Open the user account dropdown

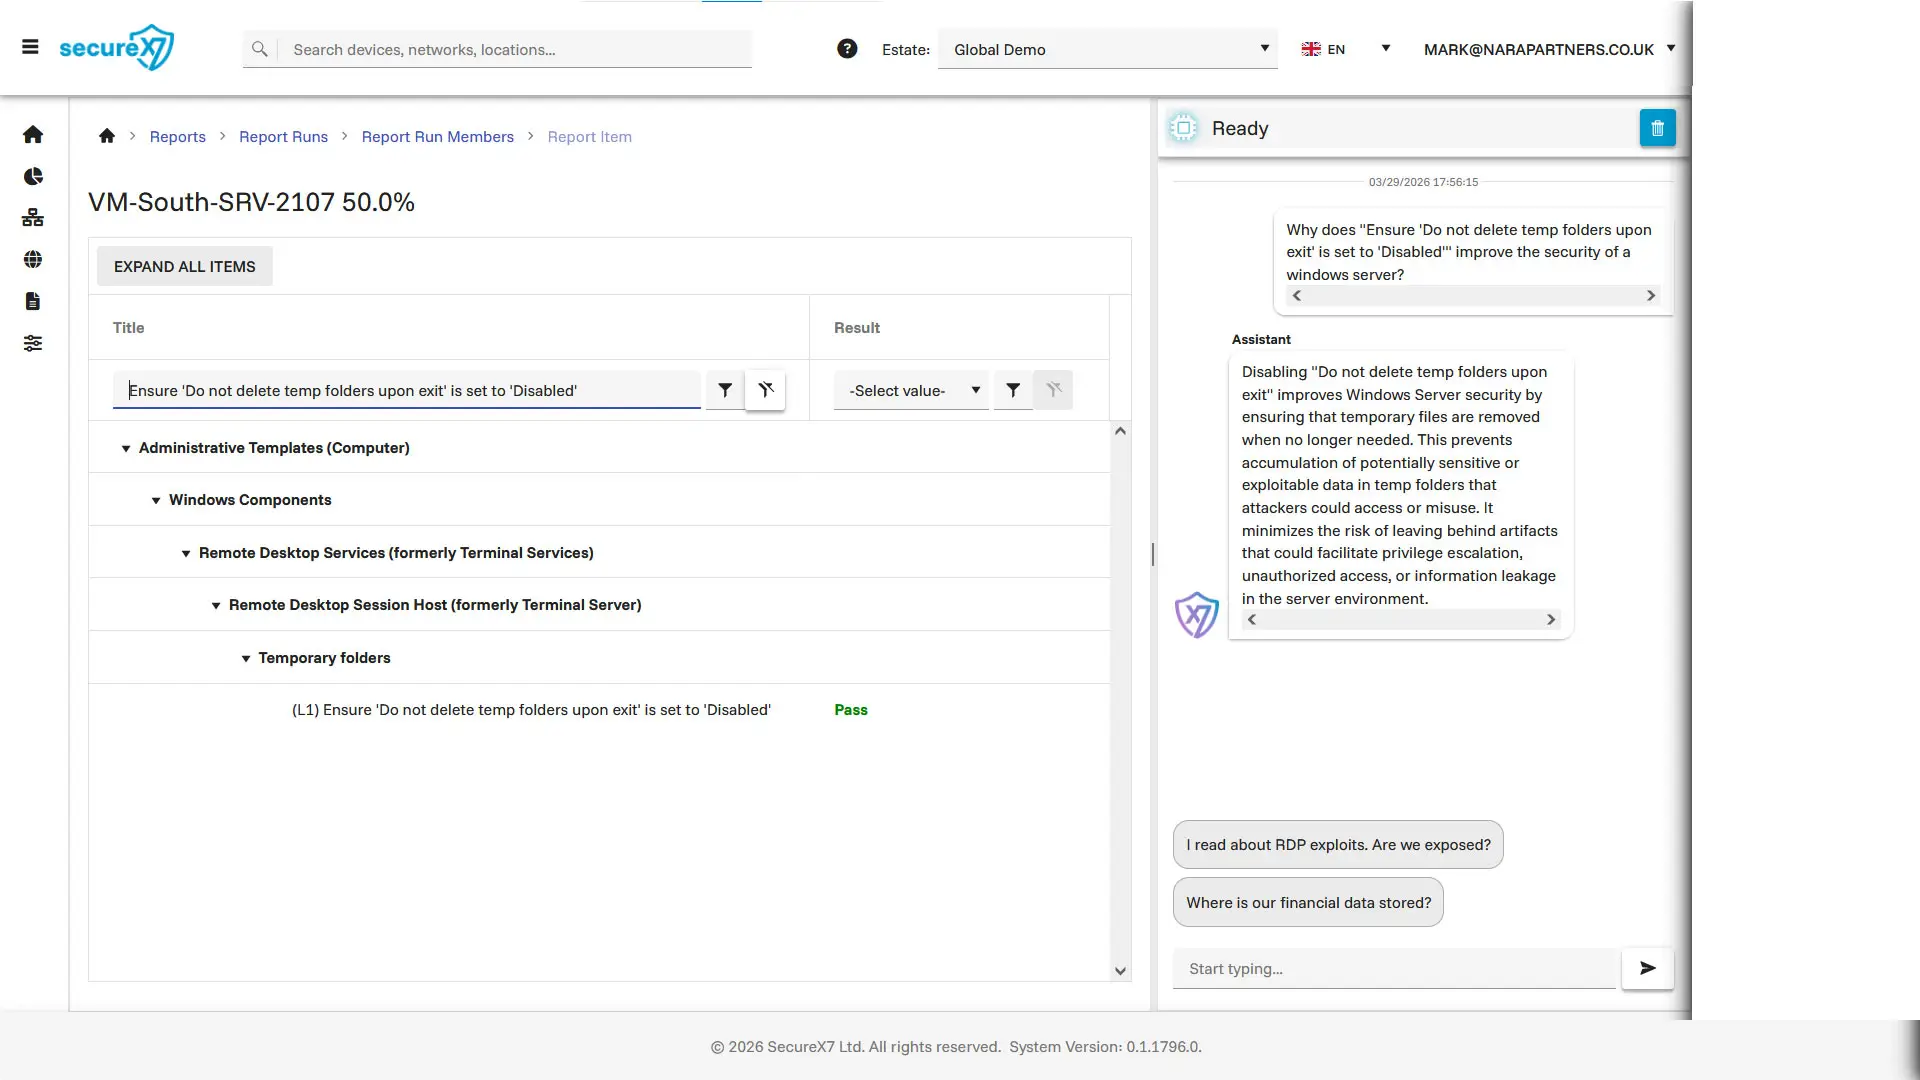tap(1549, 49)
